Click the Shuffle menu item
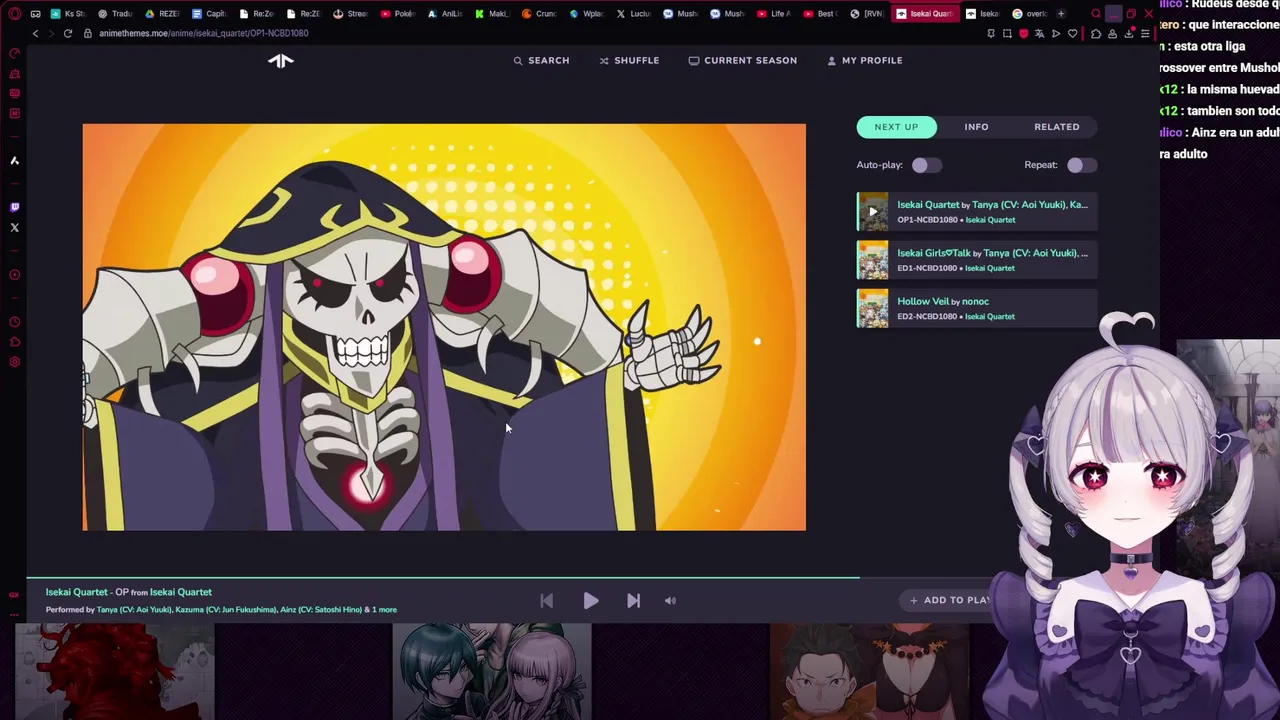The height and width of the screenshot is (720, 1280). (629, 60)
